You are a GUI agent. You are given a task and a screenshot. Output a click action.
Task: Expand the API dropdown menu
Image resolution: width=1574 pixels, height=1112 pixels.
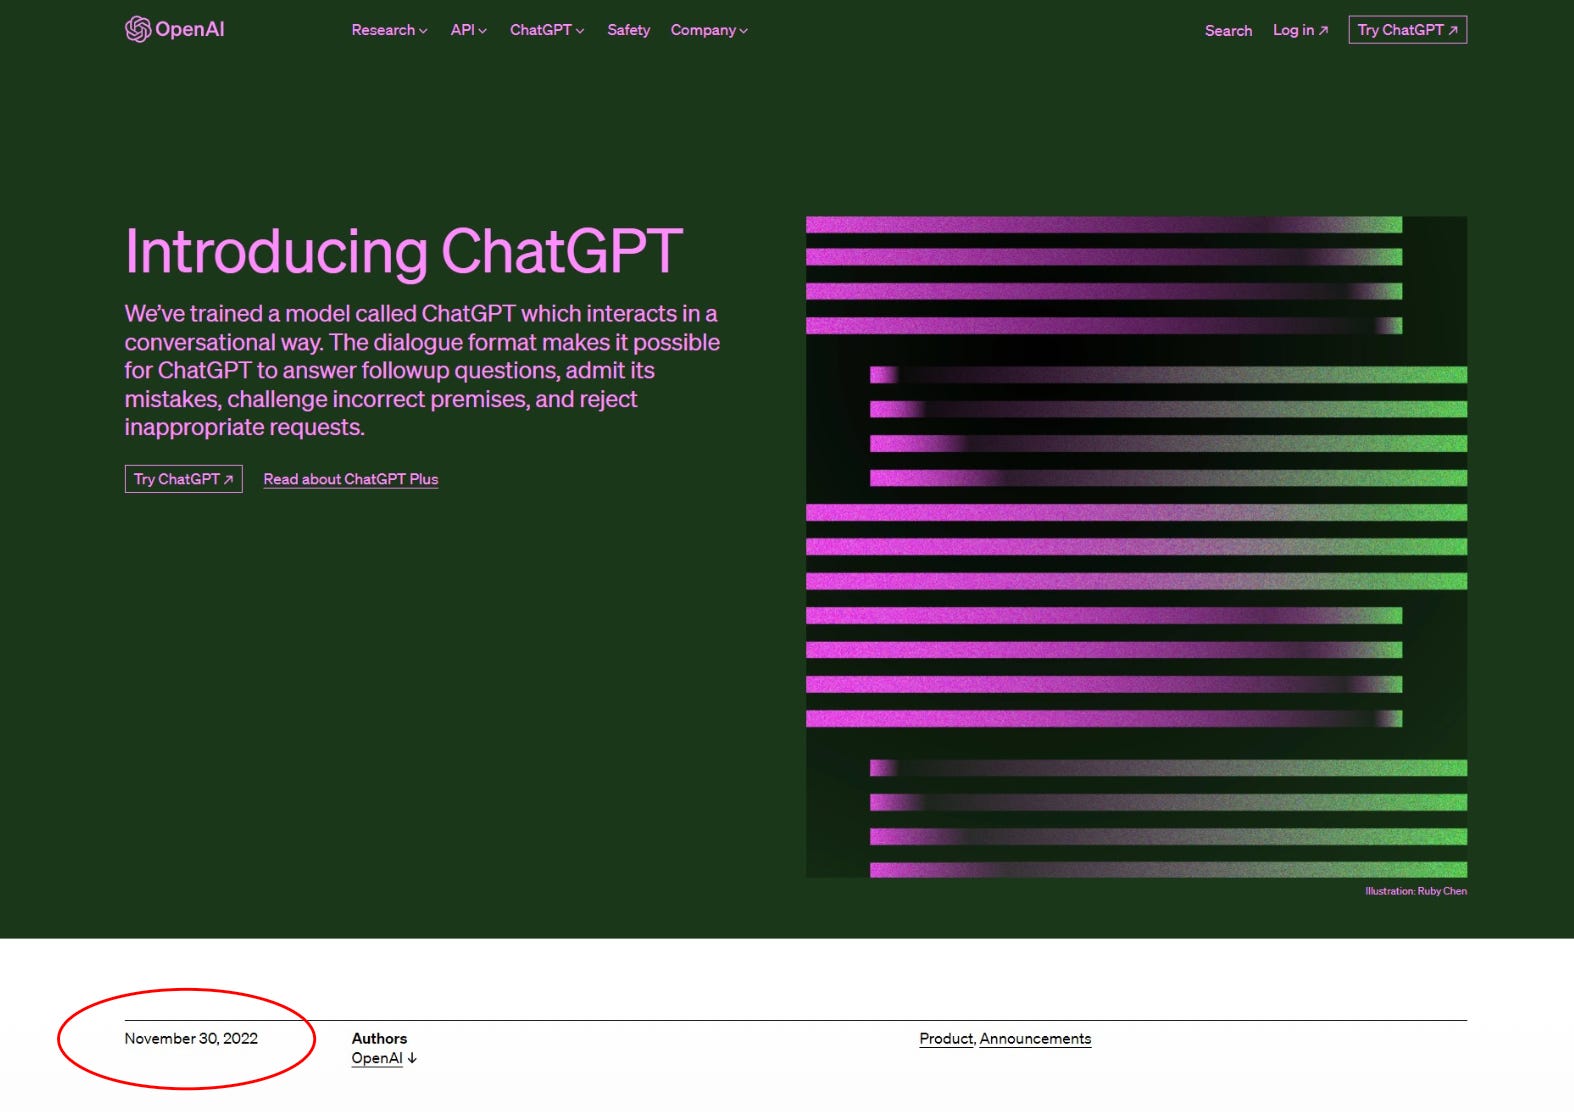(x=468, y=30)
